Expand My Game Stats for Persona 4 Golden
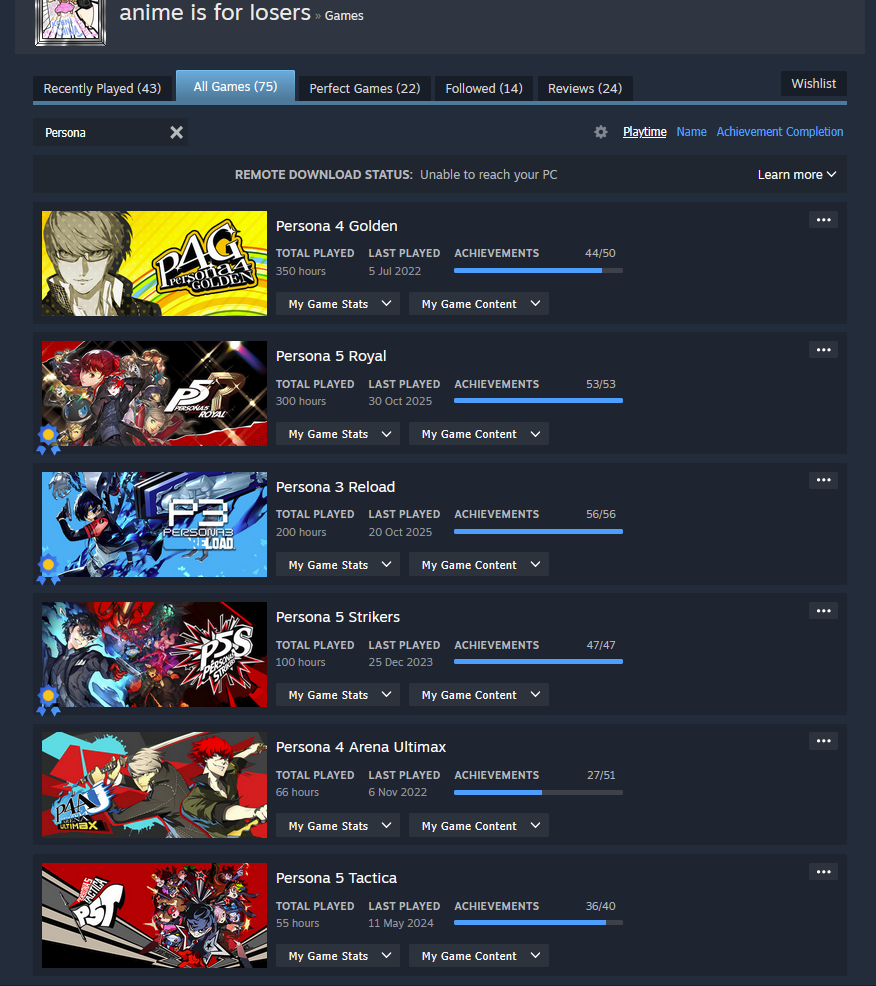 pyautogui.click(x=338, y=304)
